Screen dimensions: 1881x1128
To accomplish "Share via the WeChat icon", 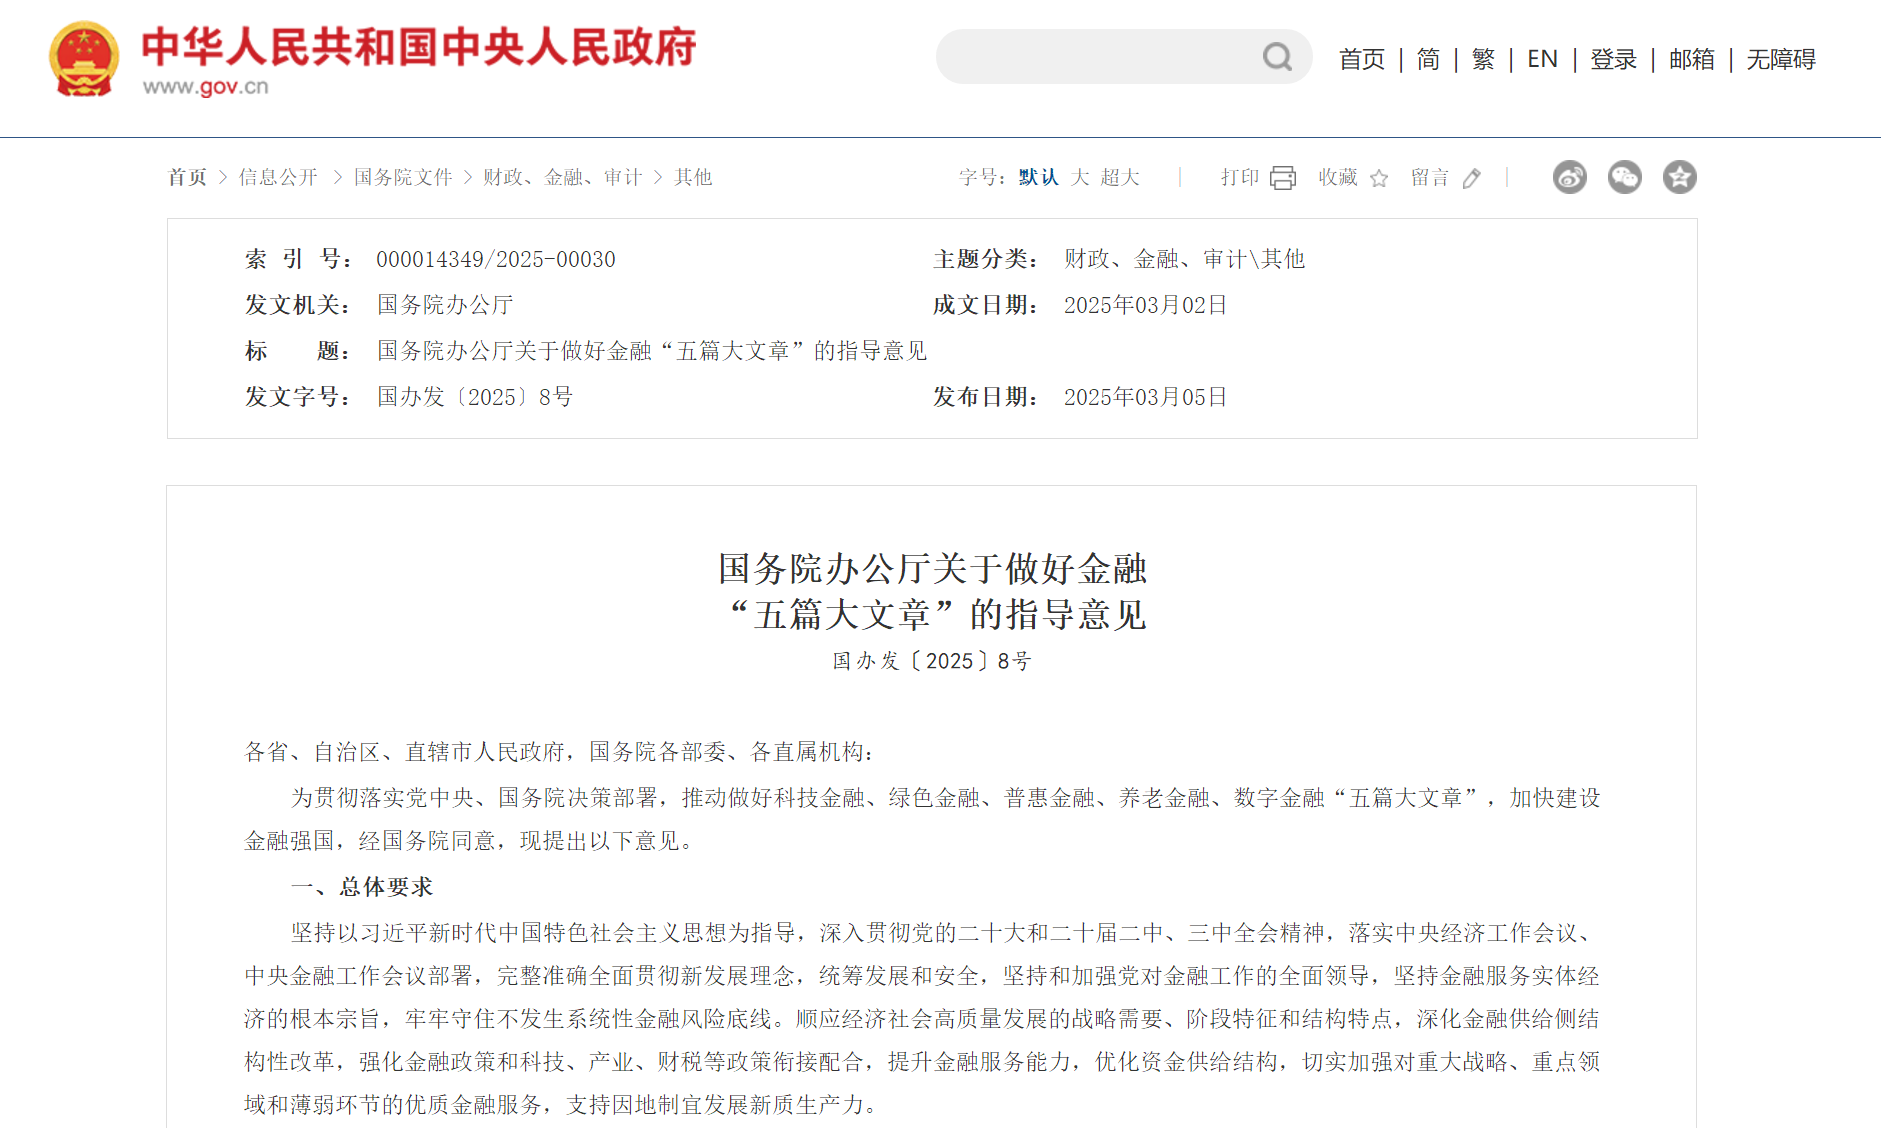I will (1624, 177).
